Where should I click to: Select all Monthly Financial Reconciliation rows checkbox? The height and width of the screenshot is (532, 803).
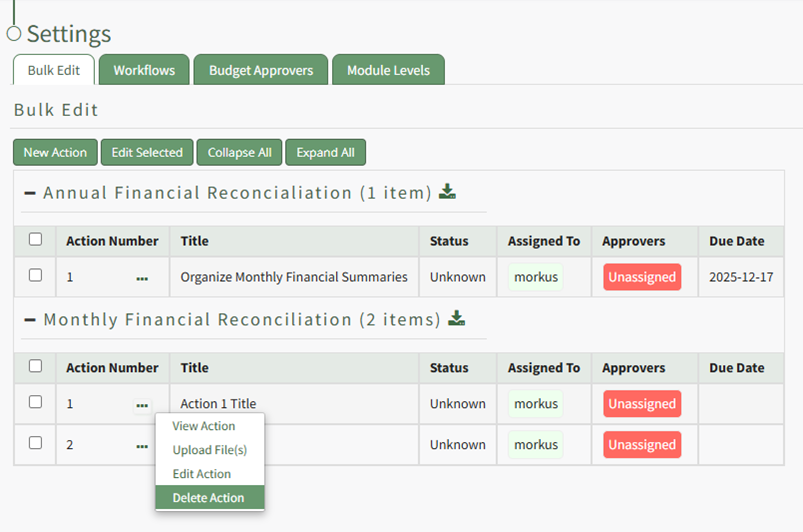[36, 367]
